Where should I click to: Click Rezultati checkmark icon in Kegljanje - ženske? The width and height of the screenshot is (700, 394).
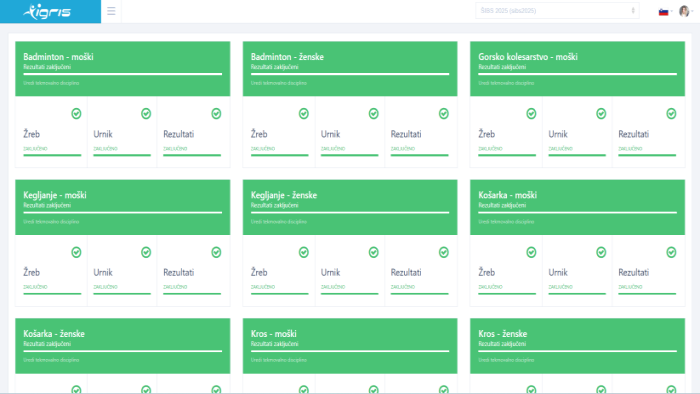(444, 253)
